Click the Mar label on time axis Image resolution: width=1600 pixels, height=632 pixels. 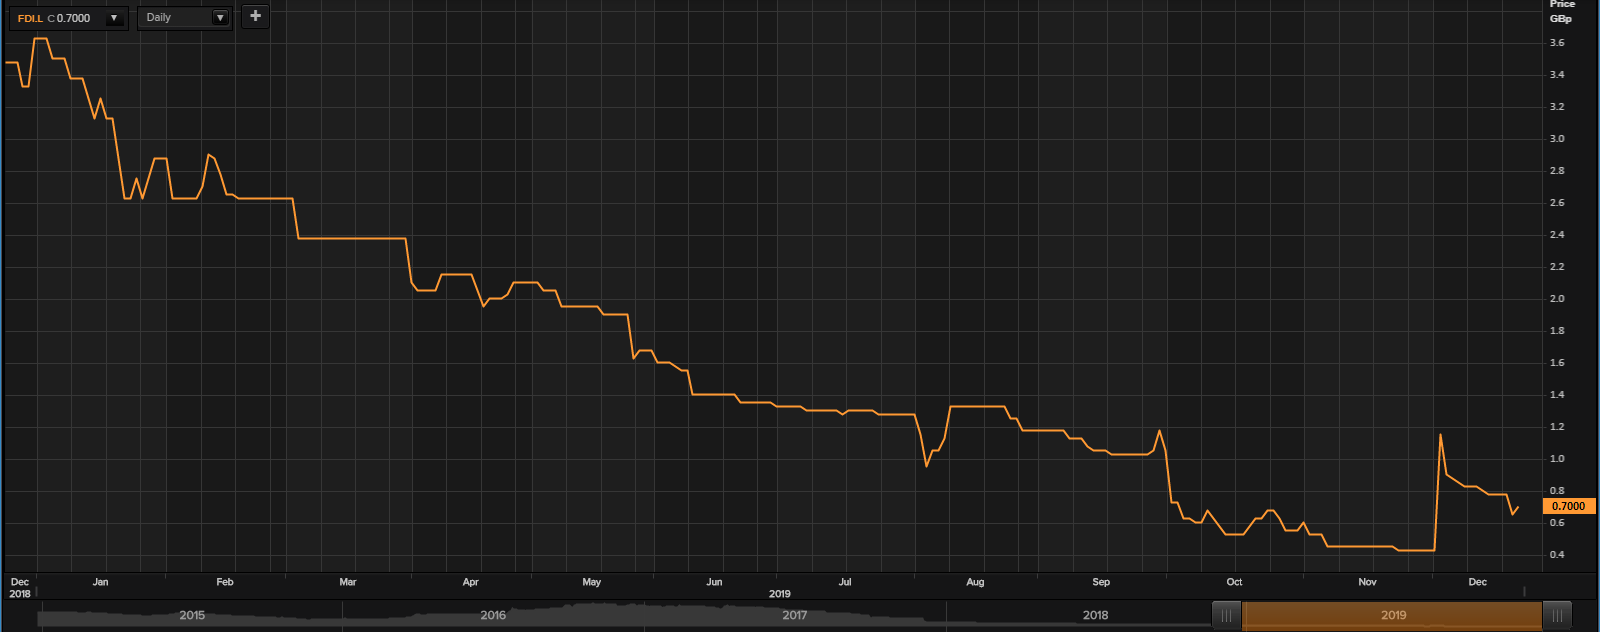348,582
